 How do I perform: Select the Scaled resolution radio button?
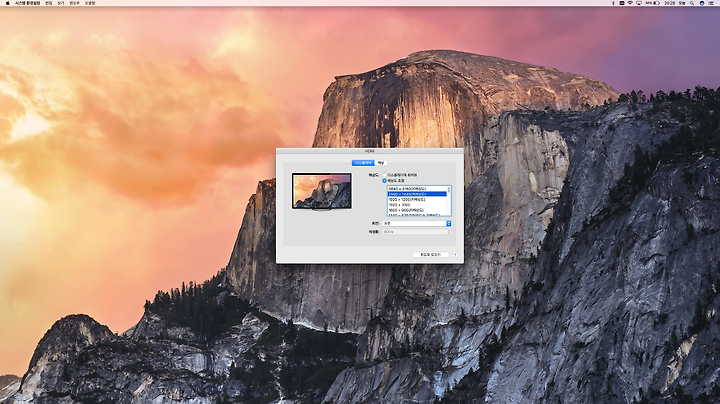click(384, 180)
